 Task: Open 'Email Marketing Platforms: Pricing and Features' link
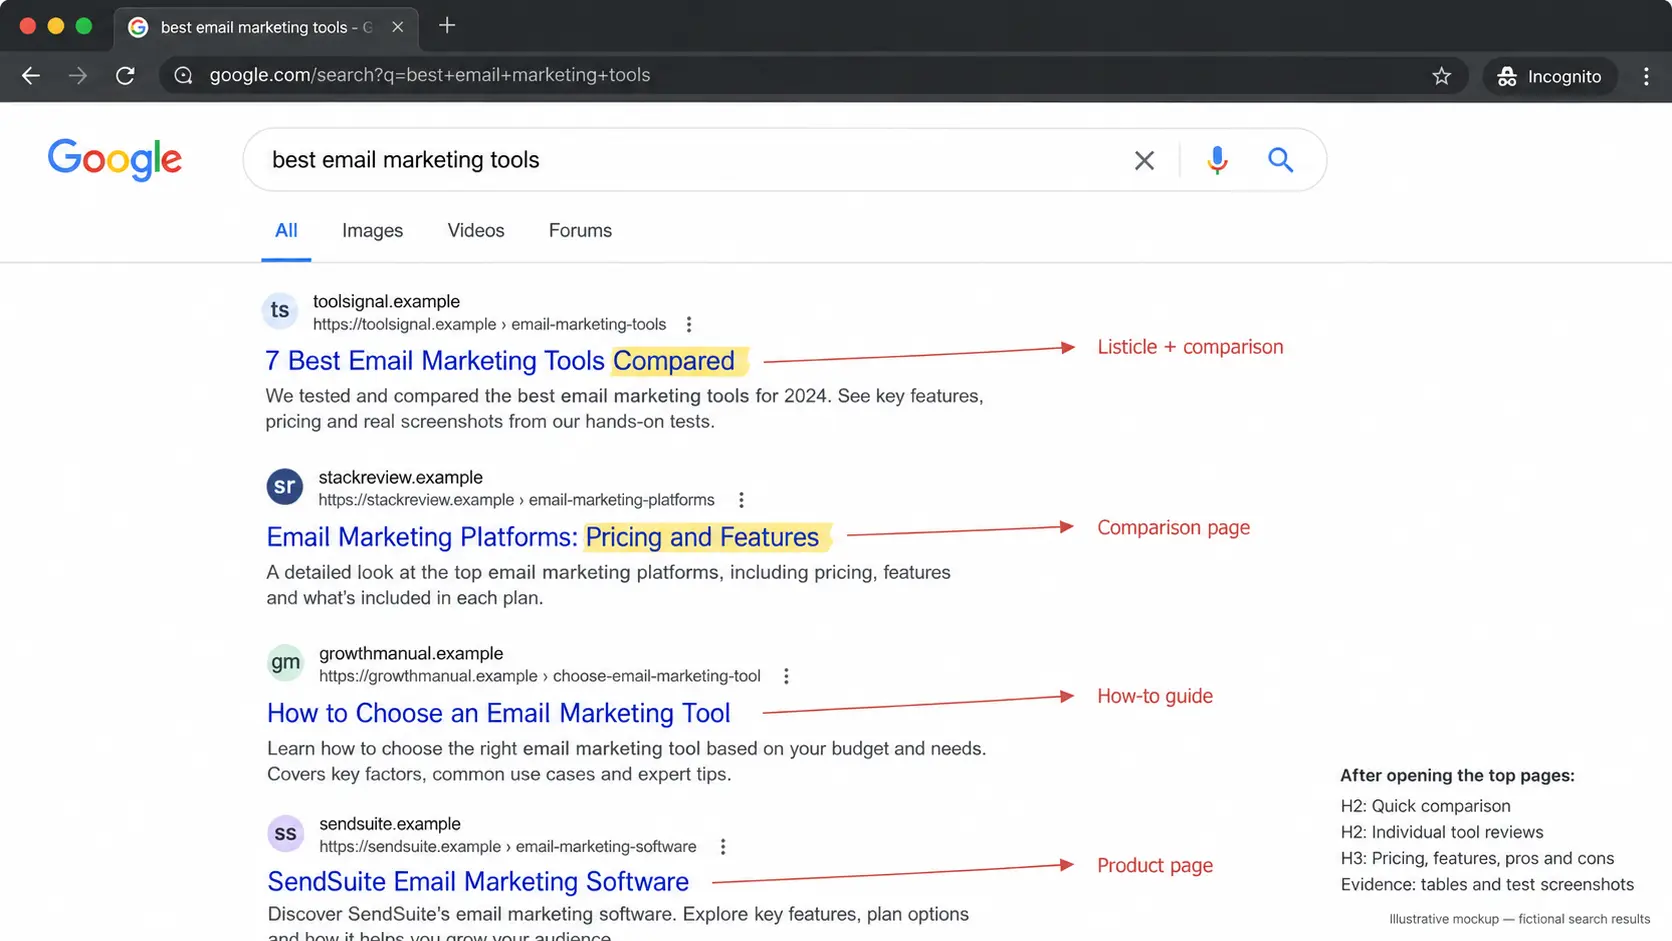point(543,537)
